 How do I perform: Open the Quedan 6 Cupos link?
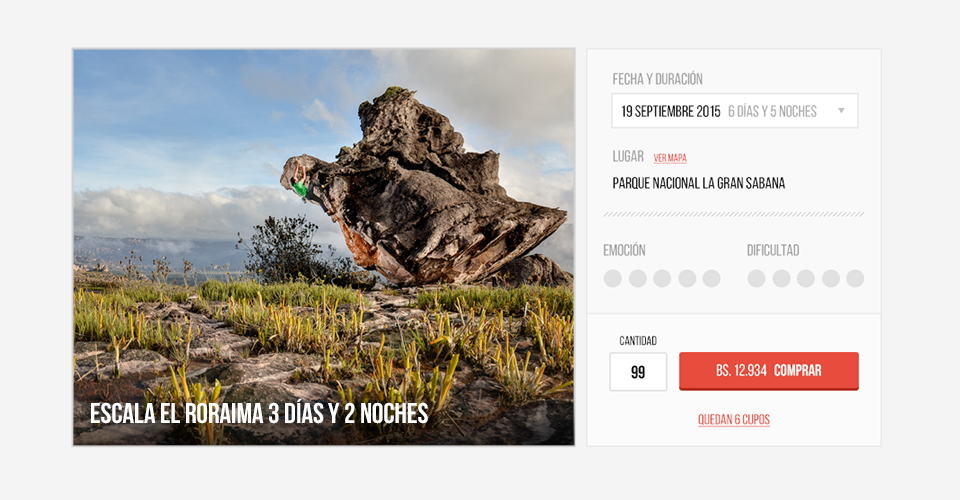coord(734,420)
